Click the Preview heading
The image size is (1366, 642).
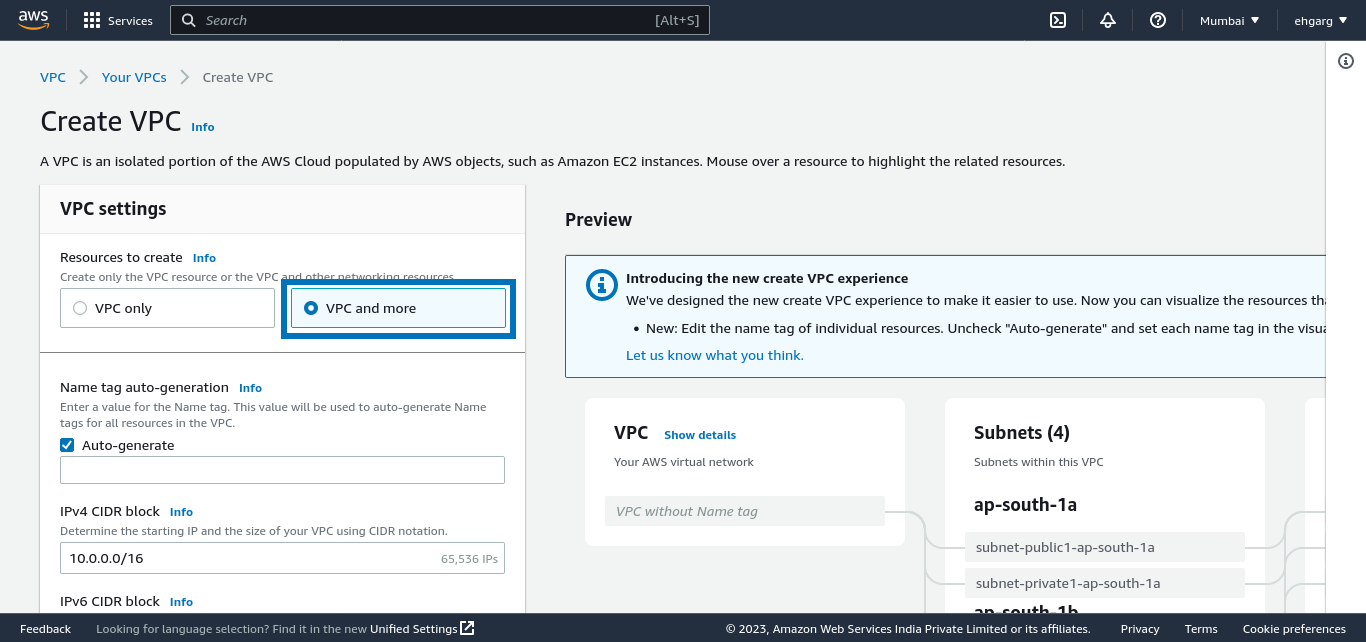pos(598,220)
